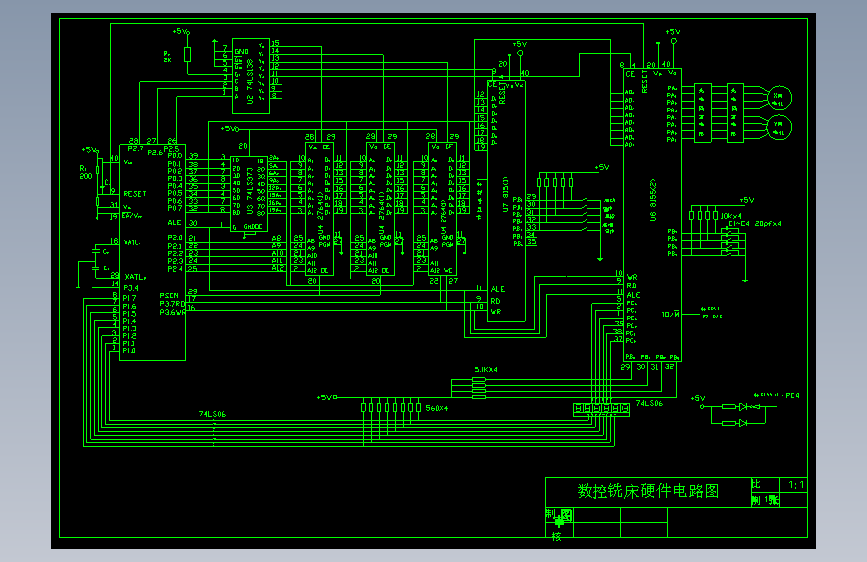Click the P1.4 pin label
Image resolution: width=867 pixels, height=562 pixels.
pyautogui.click(x=129, y=321)
